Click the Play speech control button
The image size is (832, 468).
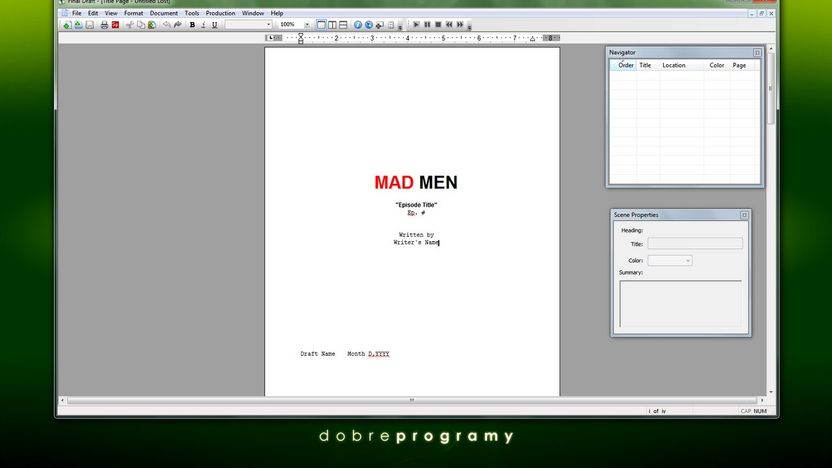click(x=416, y=24)
